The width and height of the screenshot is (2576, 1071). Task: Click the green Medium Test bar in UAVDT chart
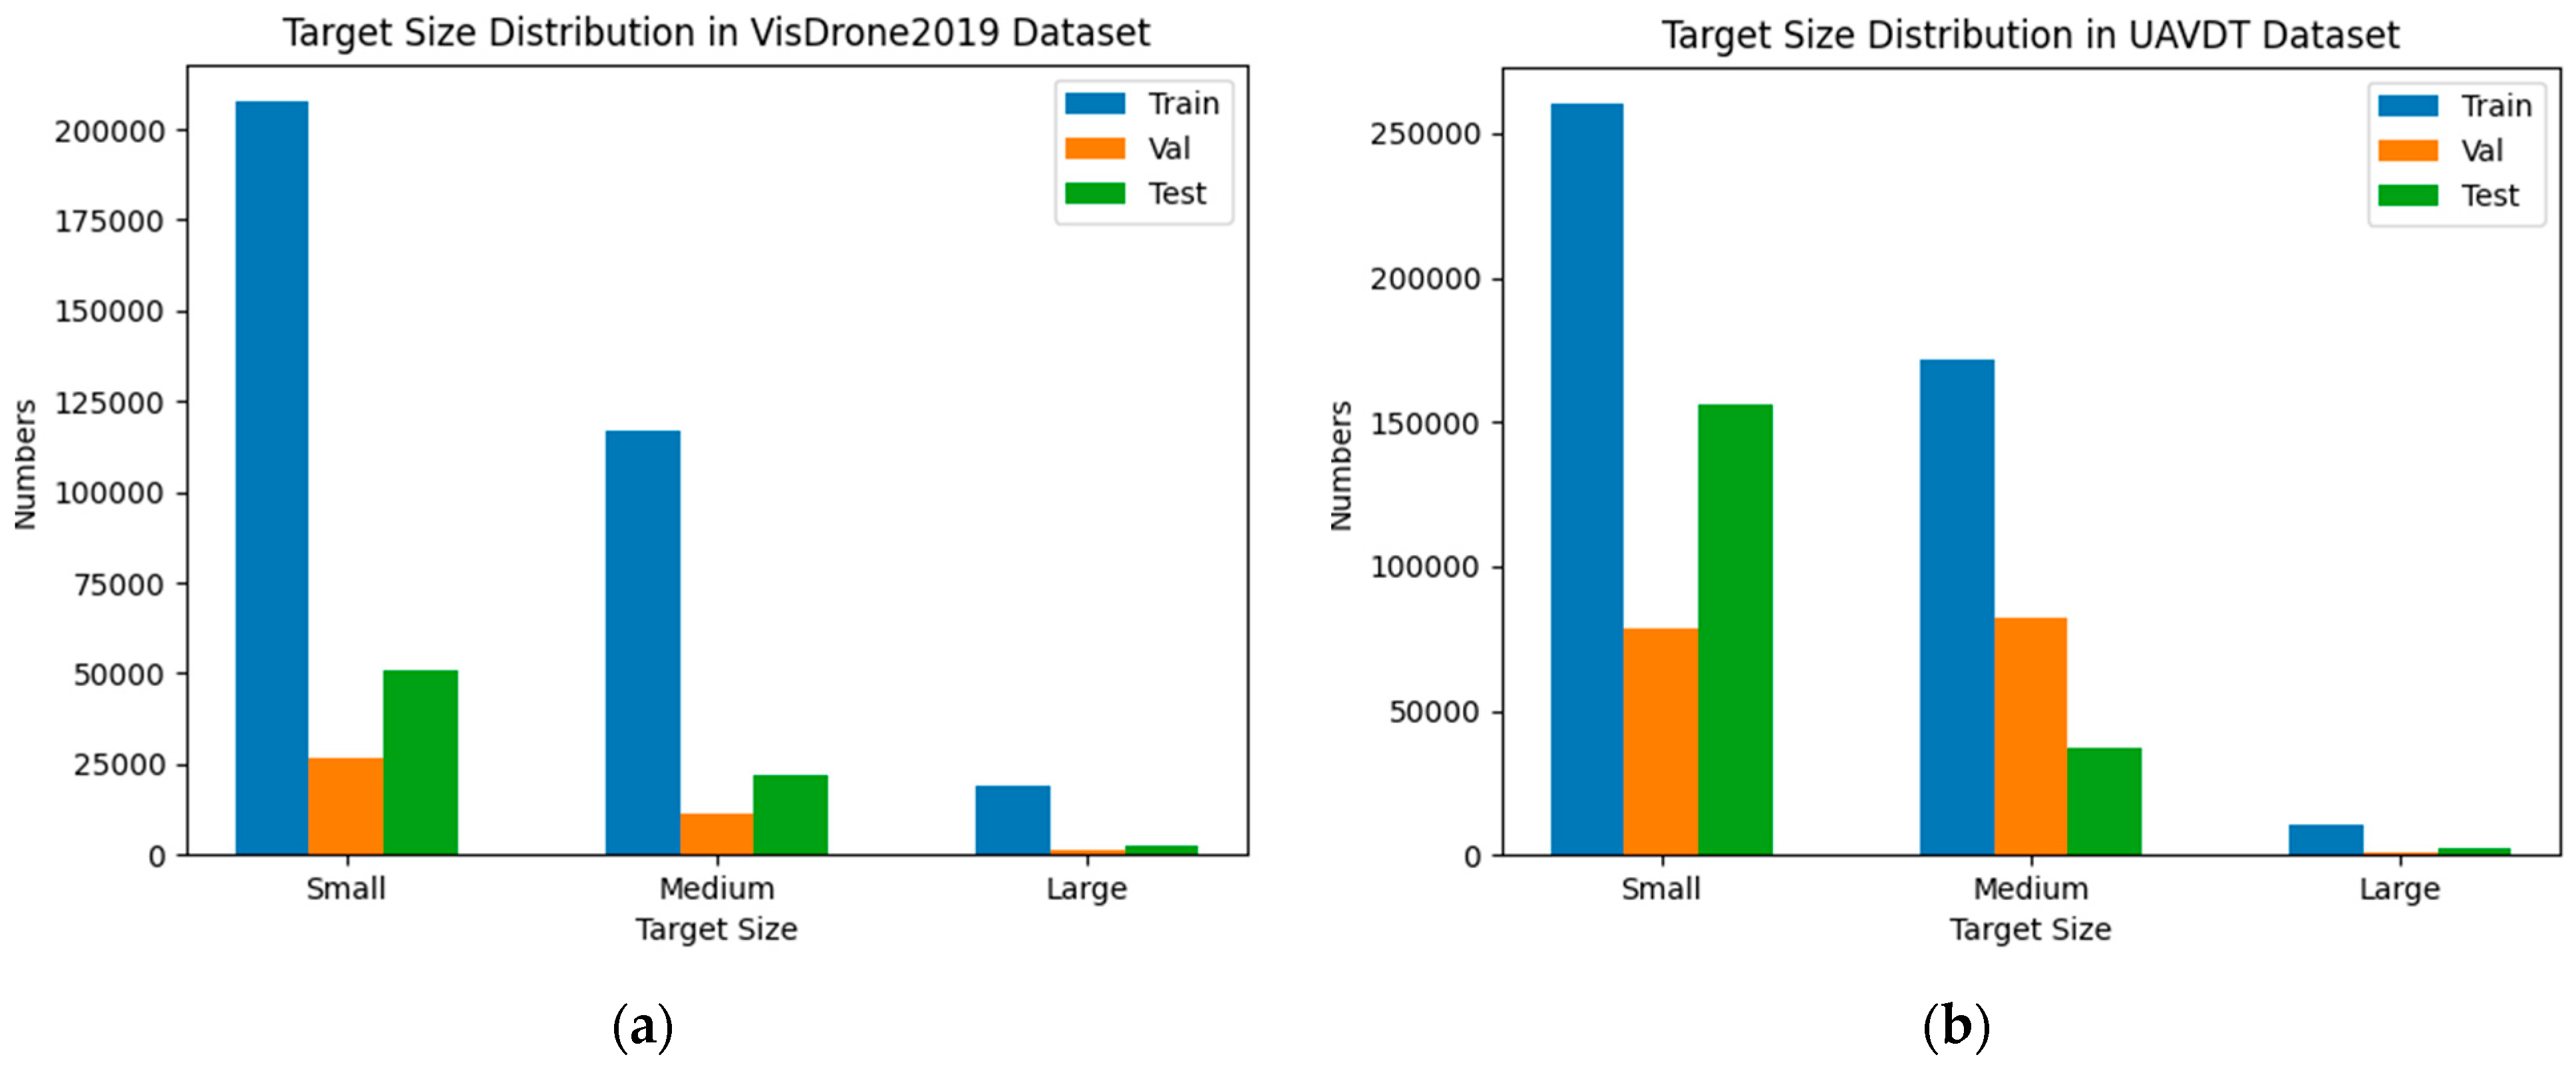tap(2104, 802)
